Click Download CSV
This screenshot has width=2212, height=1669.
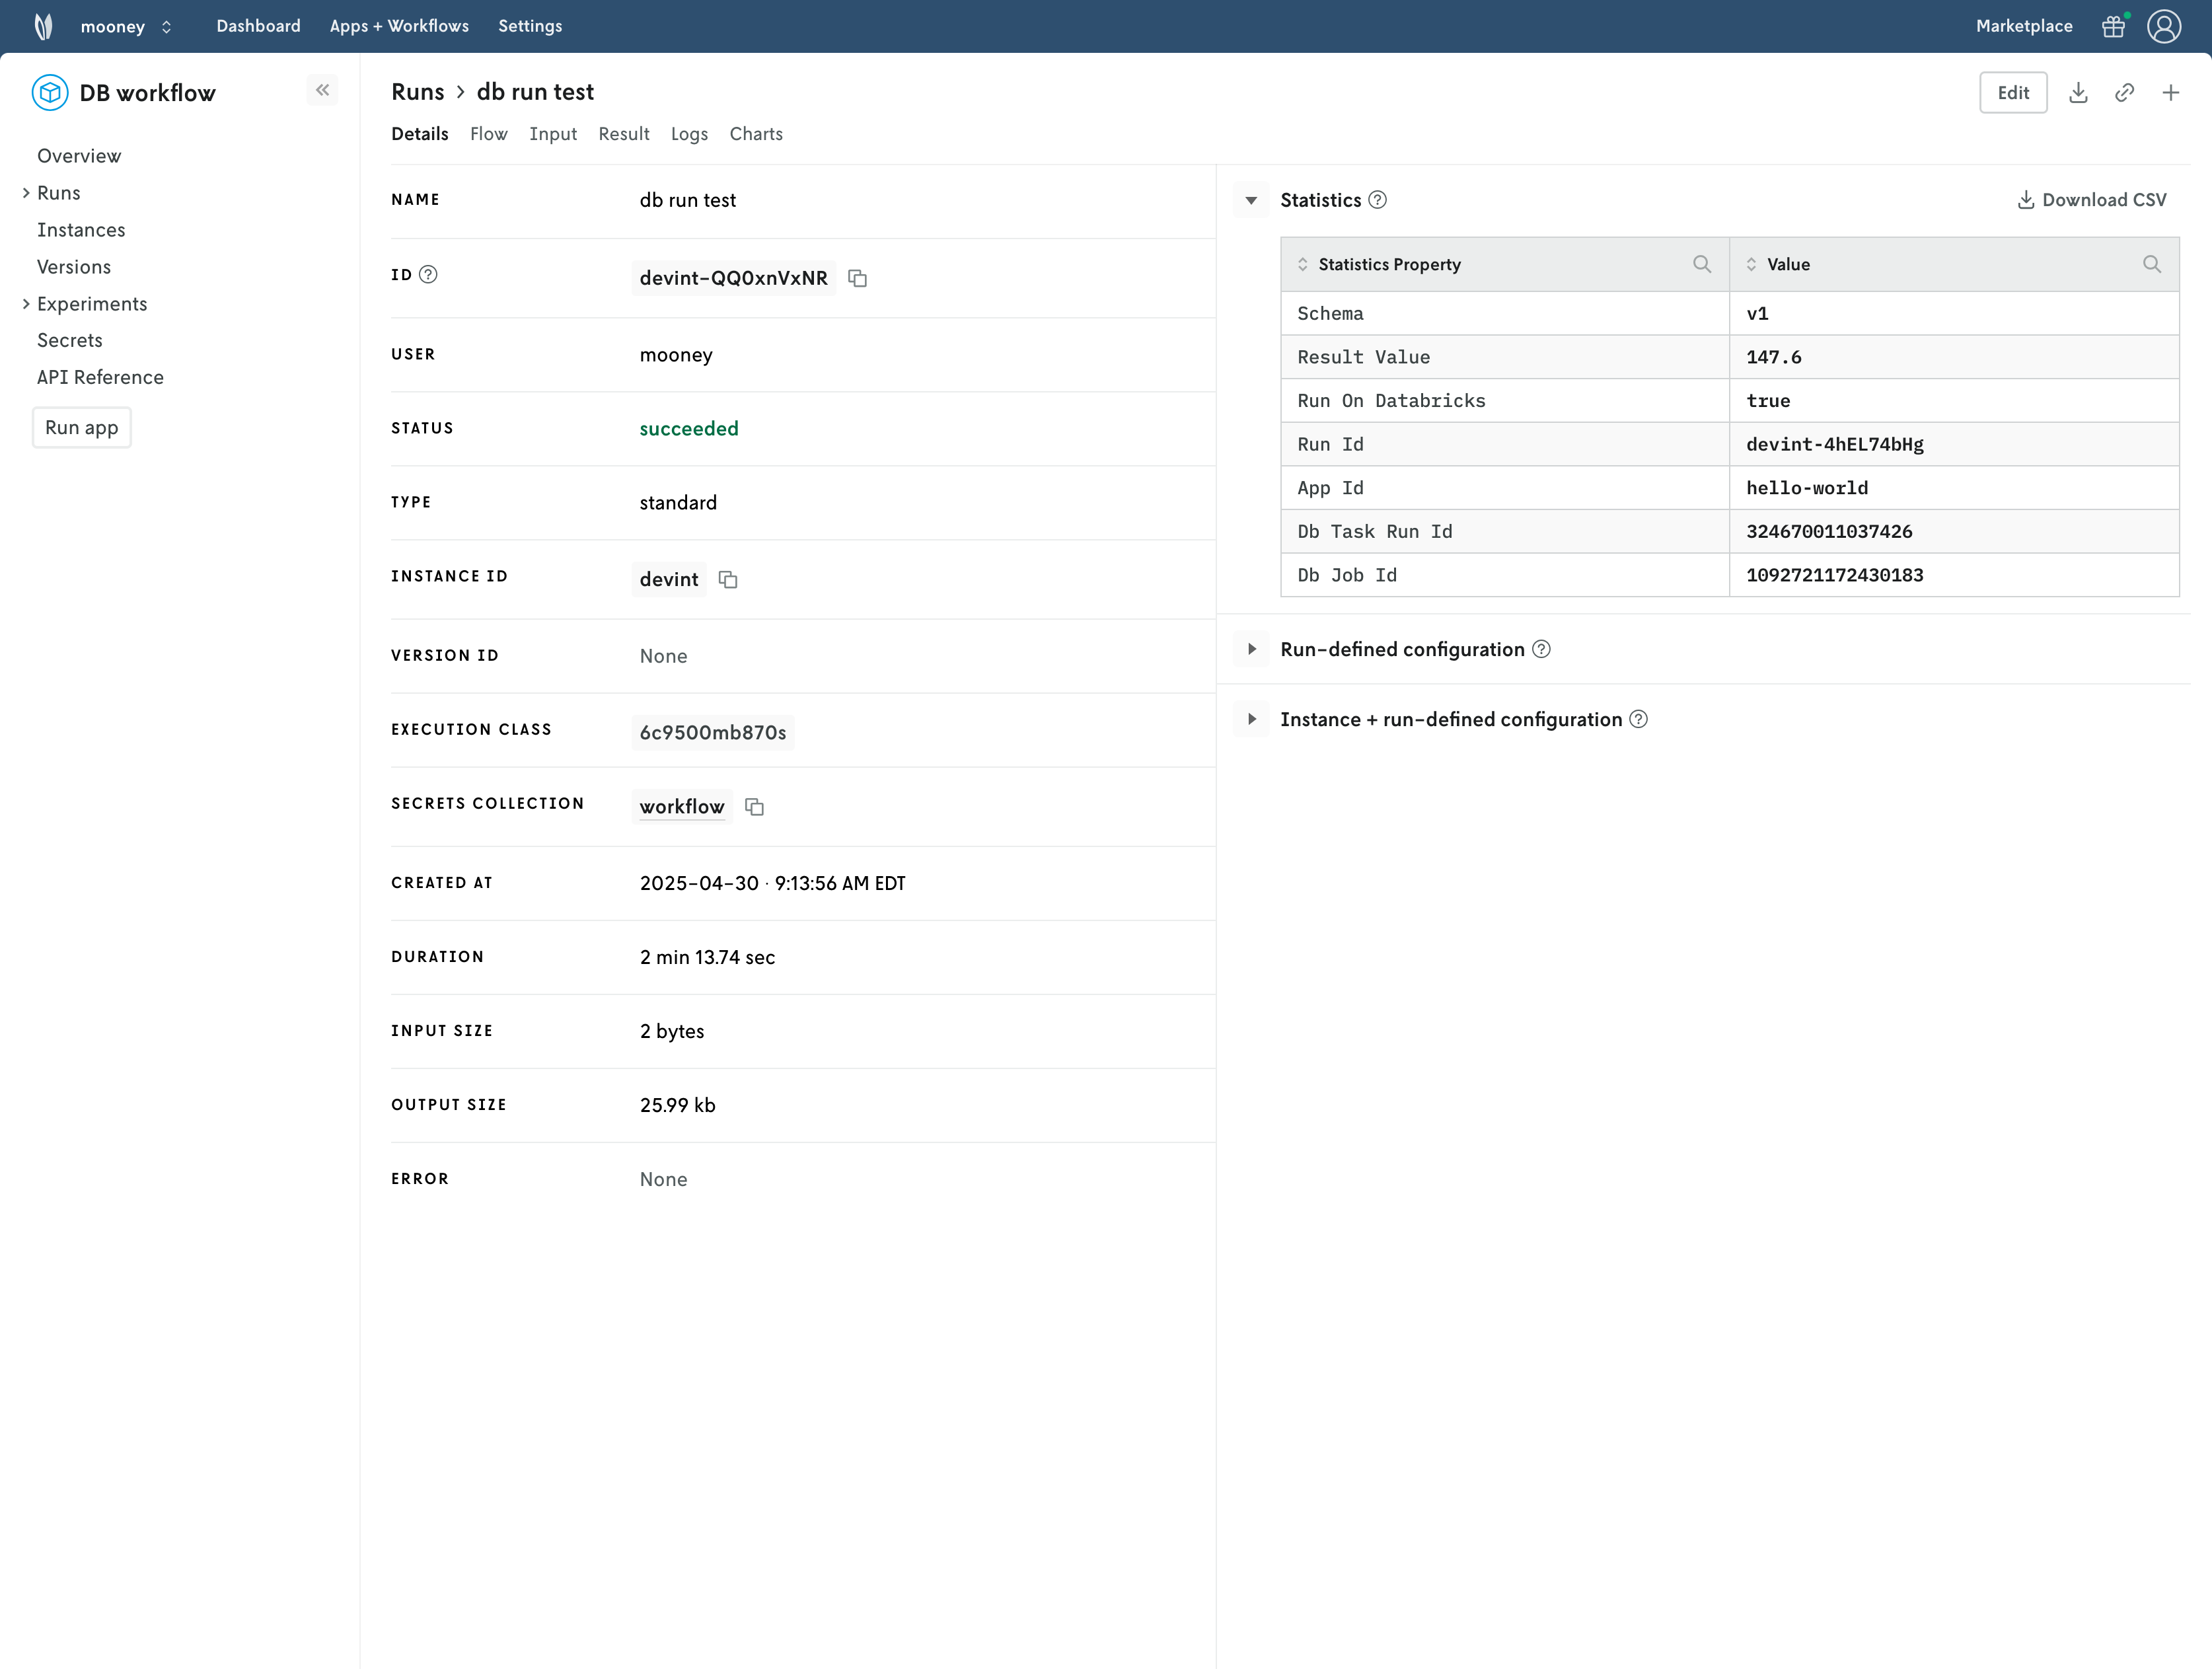click(2092, 200)
